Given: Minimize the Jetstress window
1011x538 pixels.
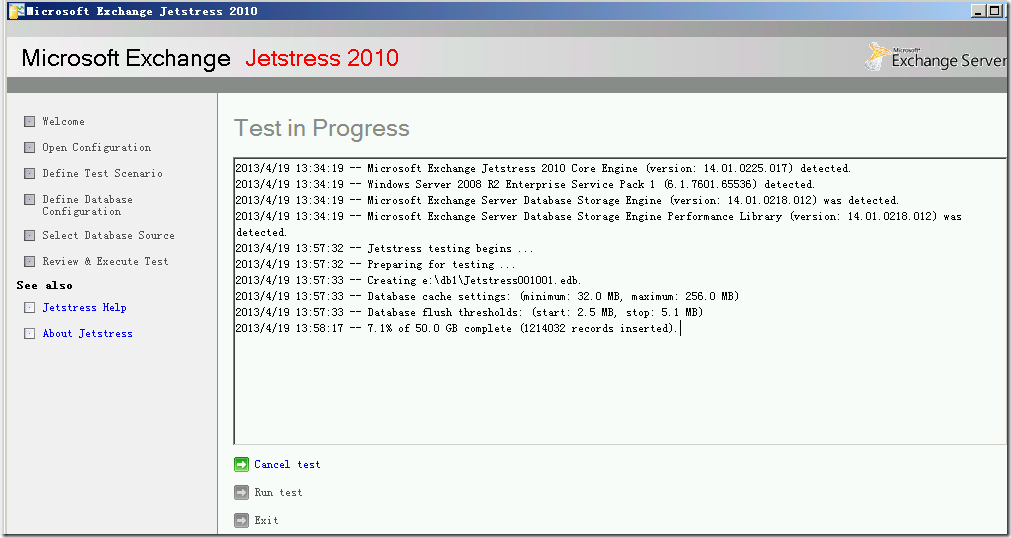Looking at the screenshot, I should point(979,11).
